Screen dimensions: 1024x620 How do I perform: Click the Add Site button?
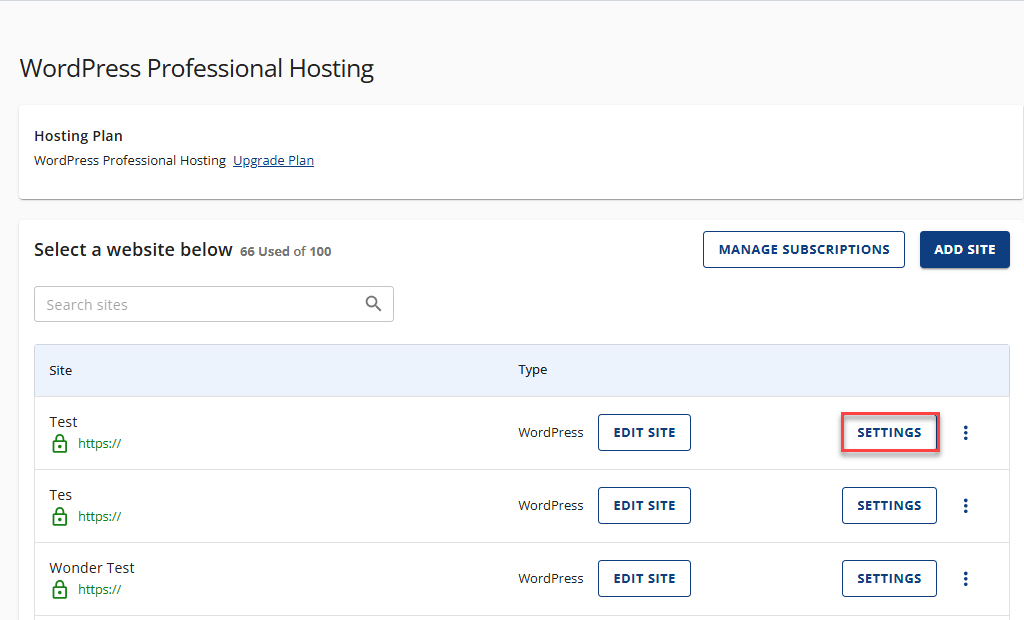pyautogui.click(x=965, y=250)
